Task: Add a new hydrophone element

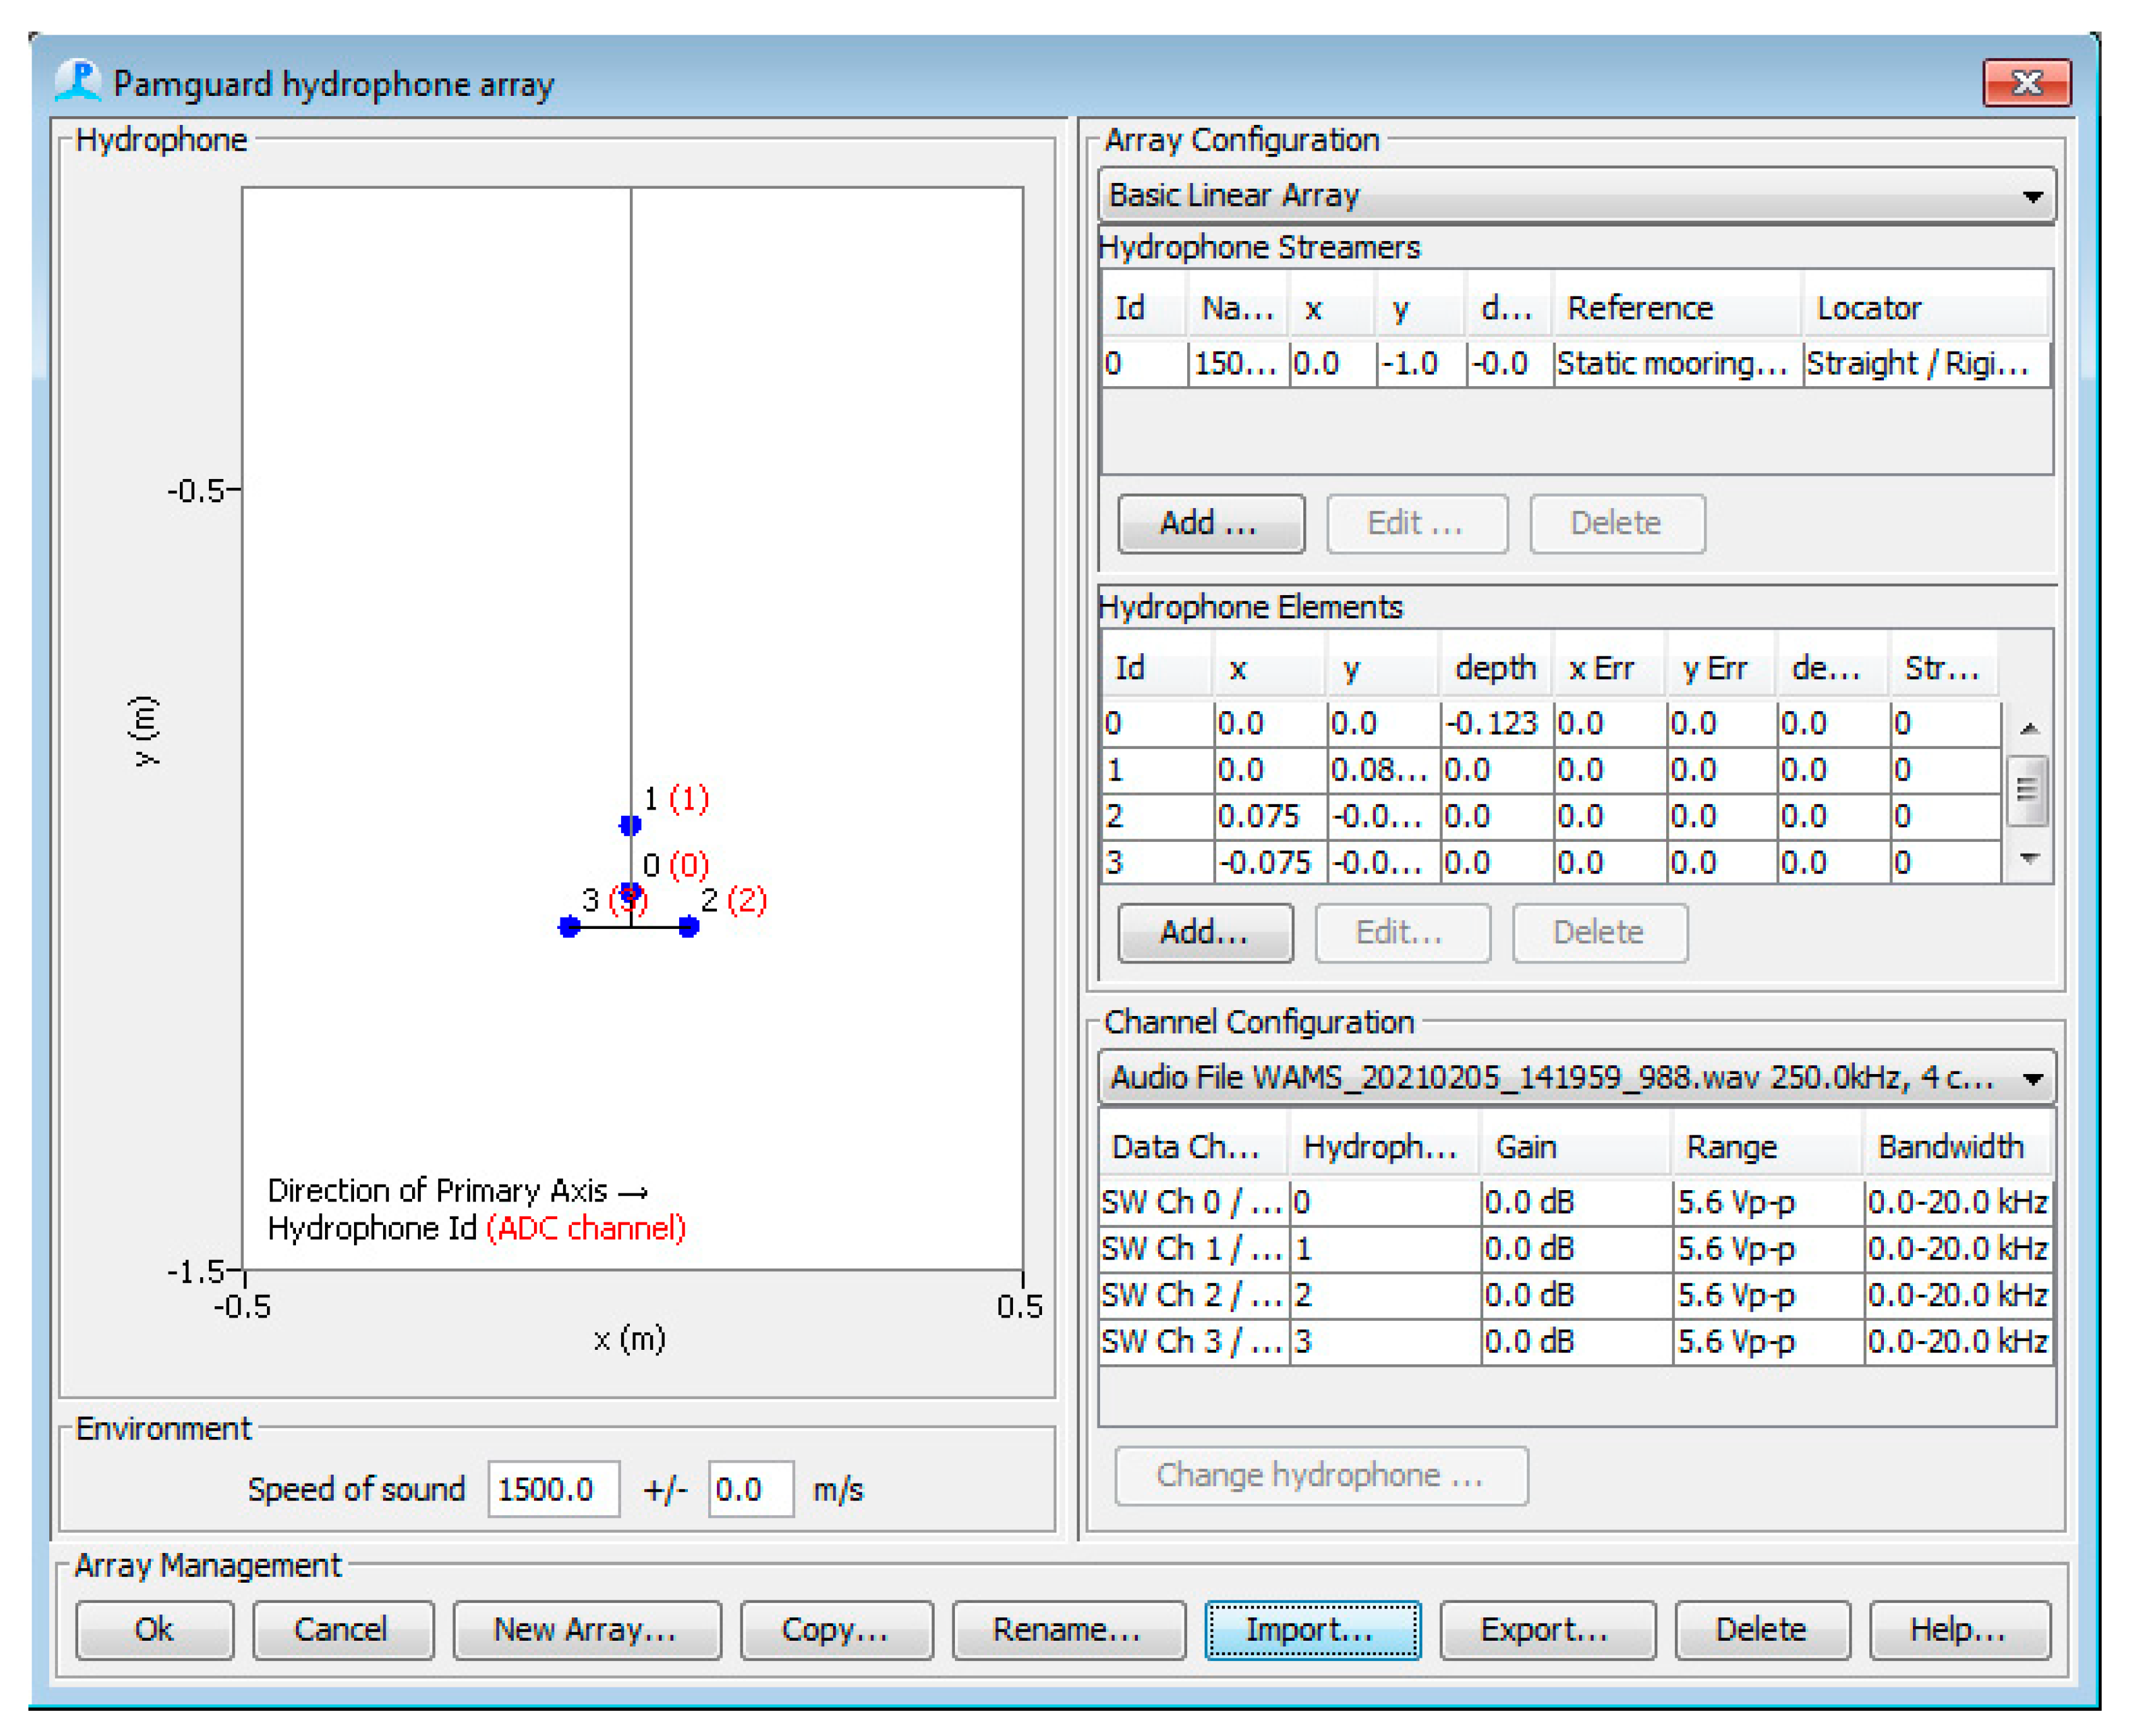Action: pos(1204,933)
